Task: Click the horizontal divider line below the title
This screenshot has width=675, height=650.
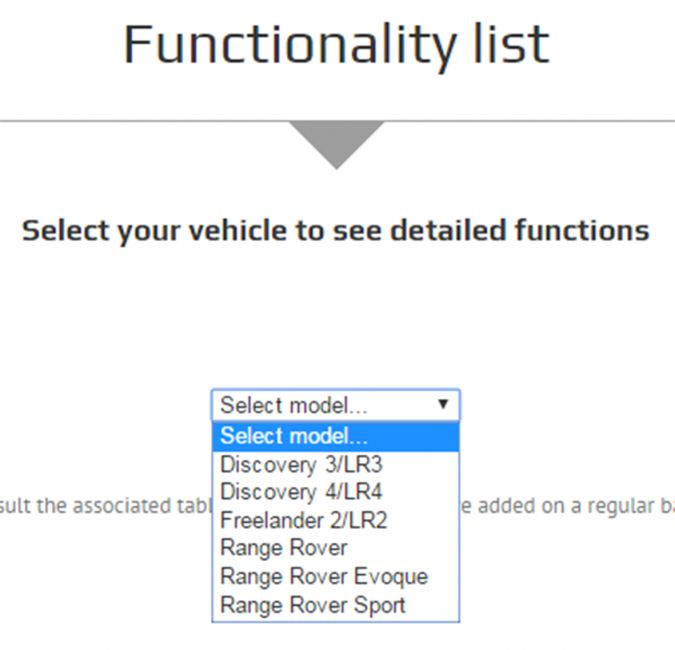Action: [x=338, y=121]
